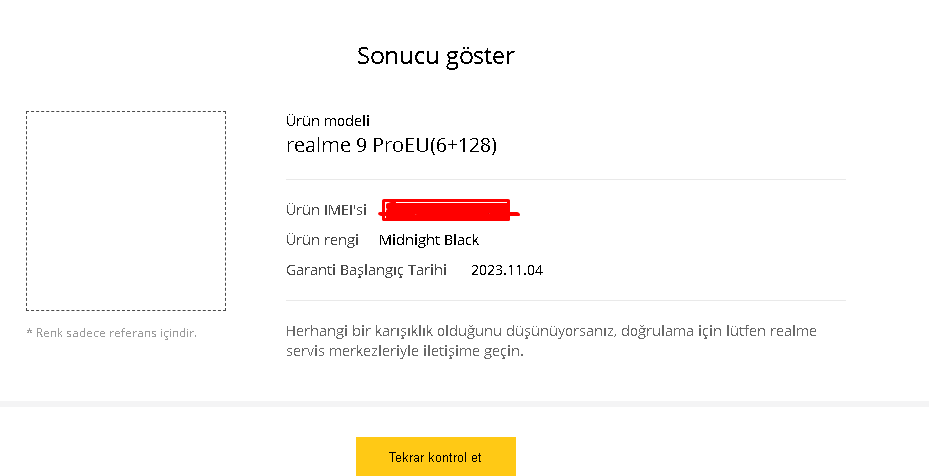Click the Ürün rengi label
This screenshot has height=476, width=929.
(322, 240)
